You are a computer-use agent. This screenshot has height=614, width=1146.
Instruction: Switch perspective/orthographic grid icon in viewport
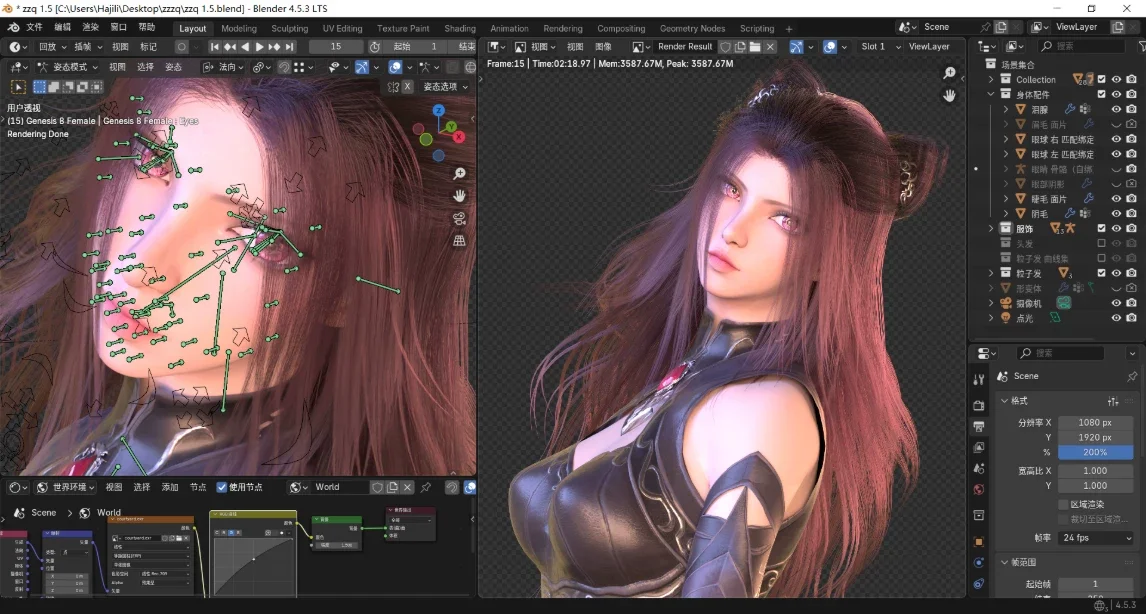[x=459, y=240]
